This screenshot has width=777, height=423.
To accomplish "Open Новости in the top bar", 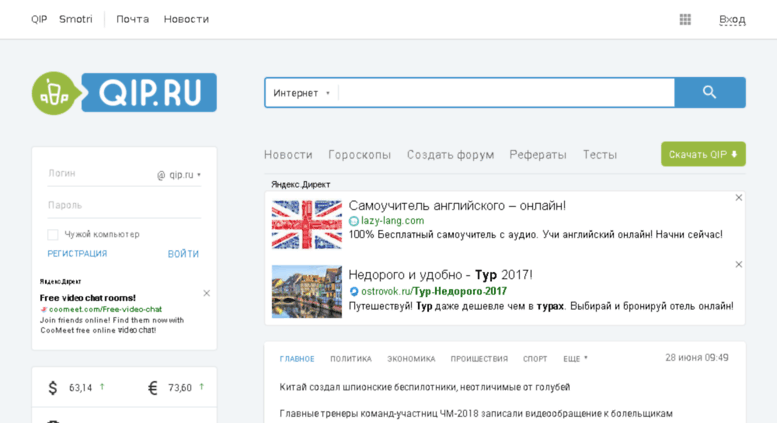I will 186,19.
